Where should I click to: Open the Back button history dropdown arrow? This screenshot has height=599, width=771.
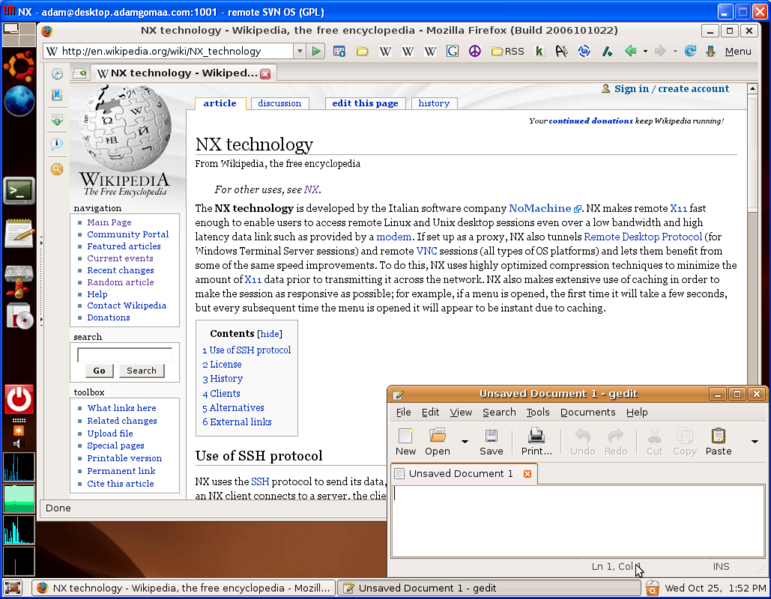click(645, 51)
